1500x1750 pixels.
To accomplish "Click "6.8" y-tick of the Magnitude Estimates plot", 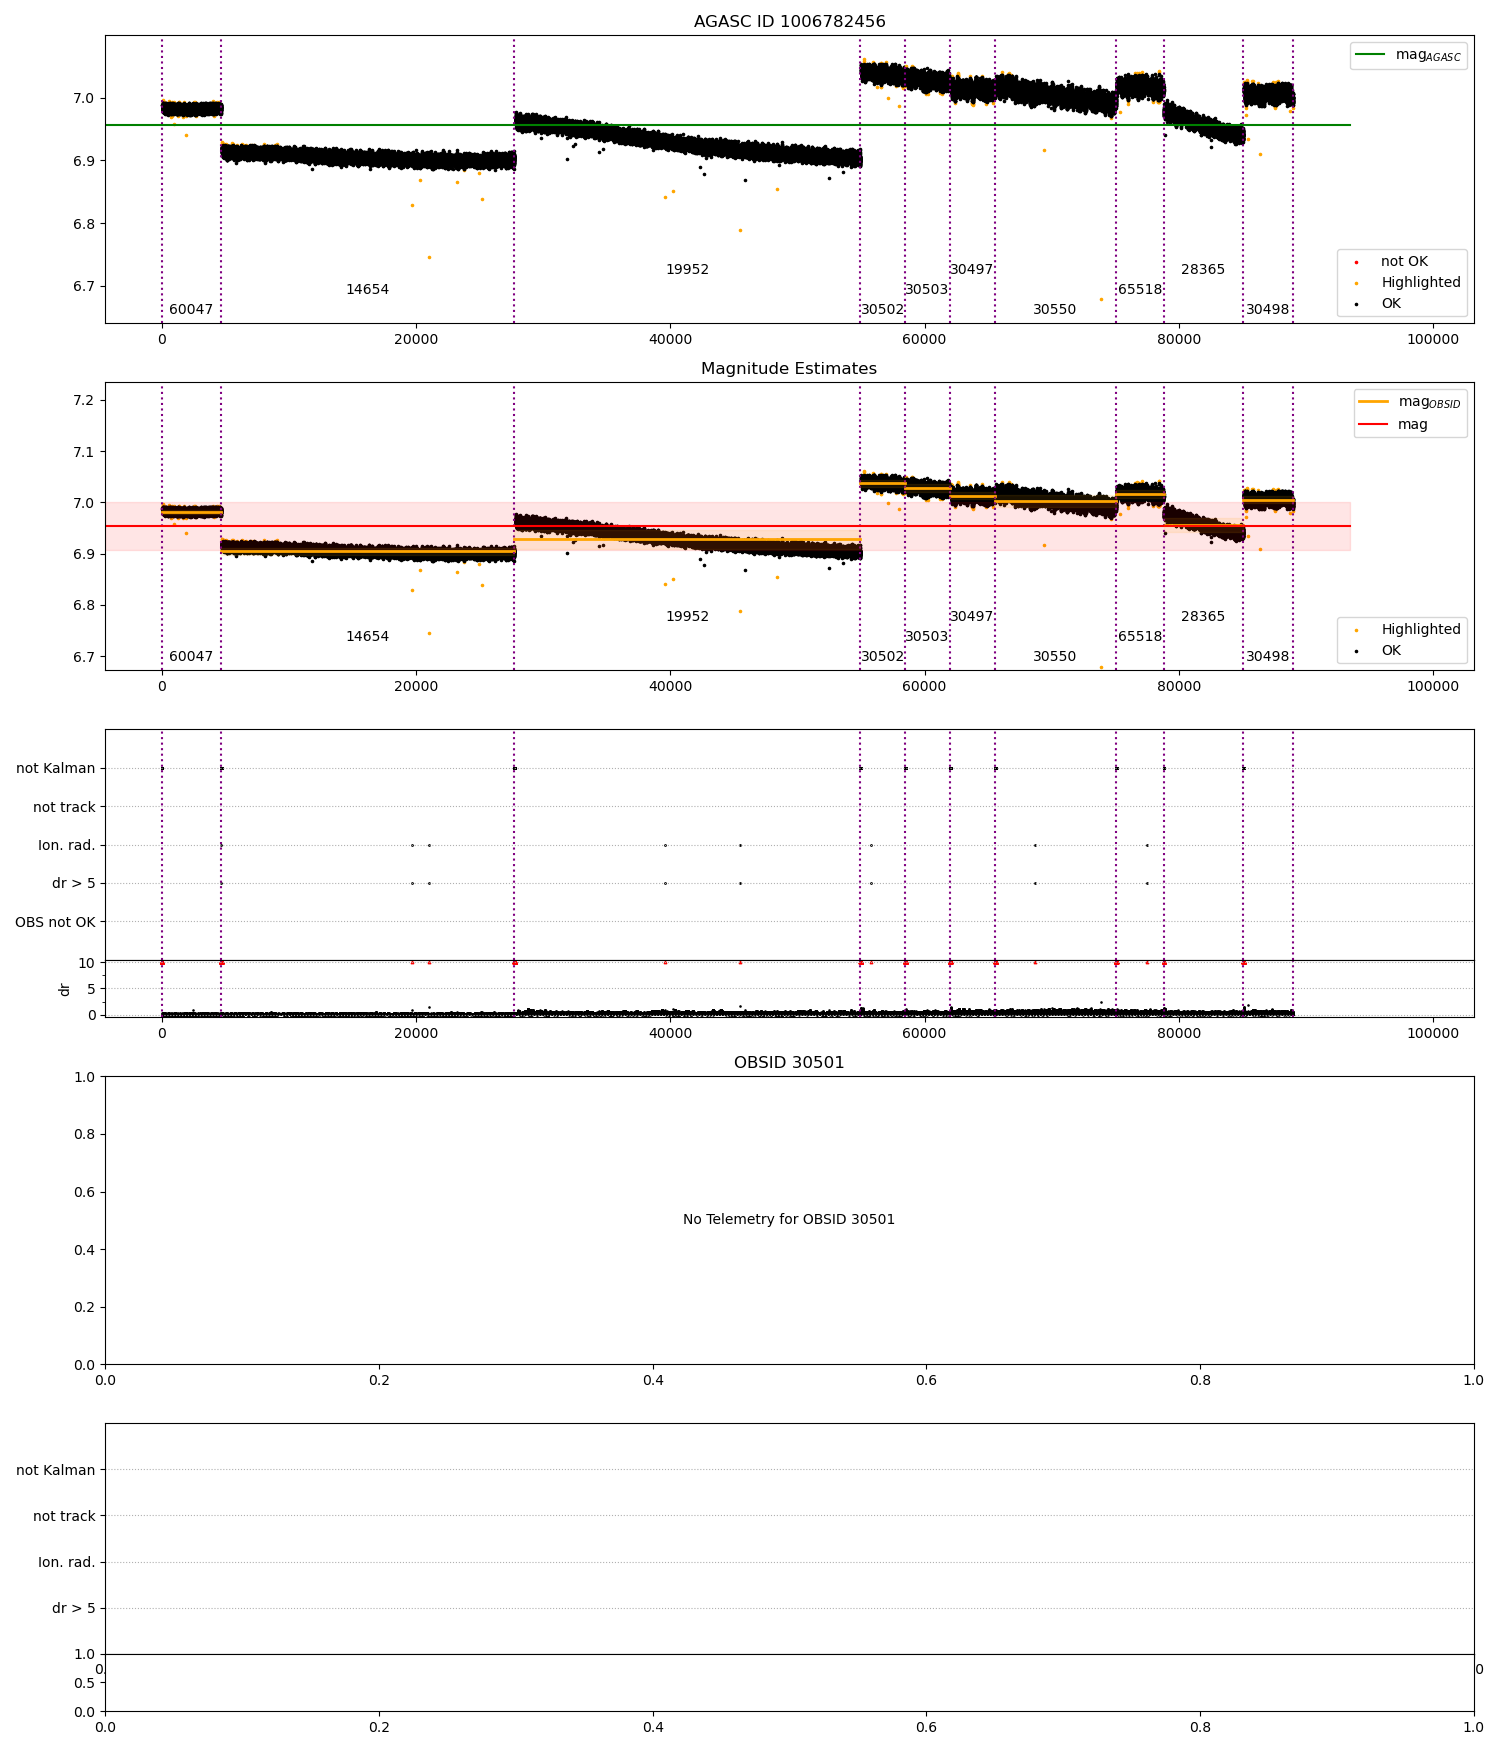I will point(84,606).
